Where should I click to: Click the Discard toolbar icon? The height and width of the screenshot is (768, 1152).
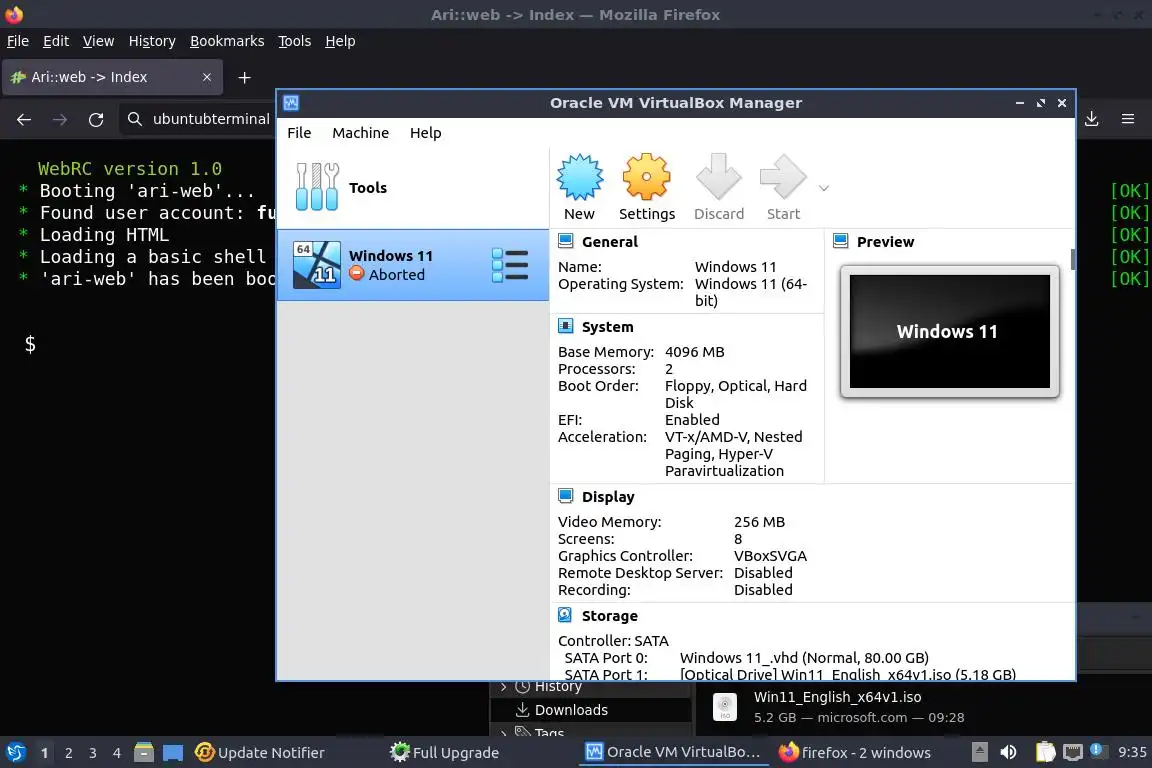point(719,176)
